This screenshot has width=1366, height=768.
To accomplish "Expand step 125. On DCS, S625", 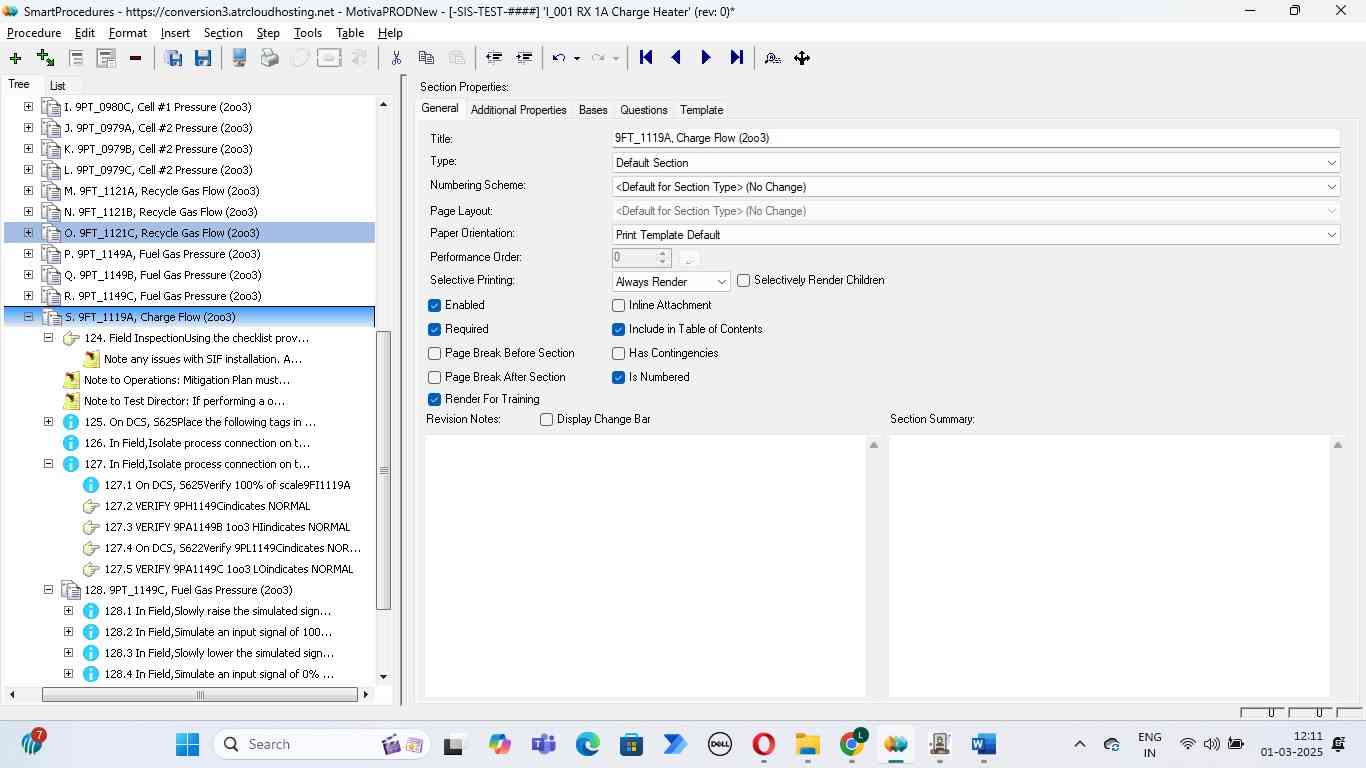I will 48,422.
